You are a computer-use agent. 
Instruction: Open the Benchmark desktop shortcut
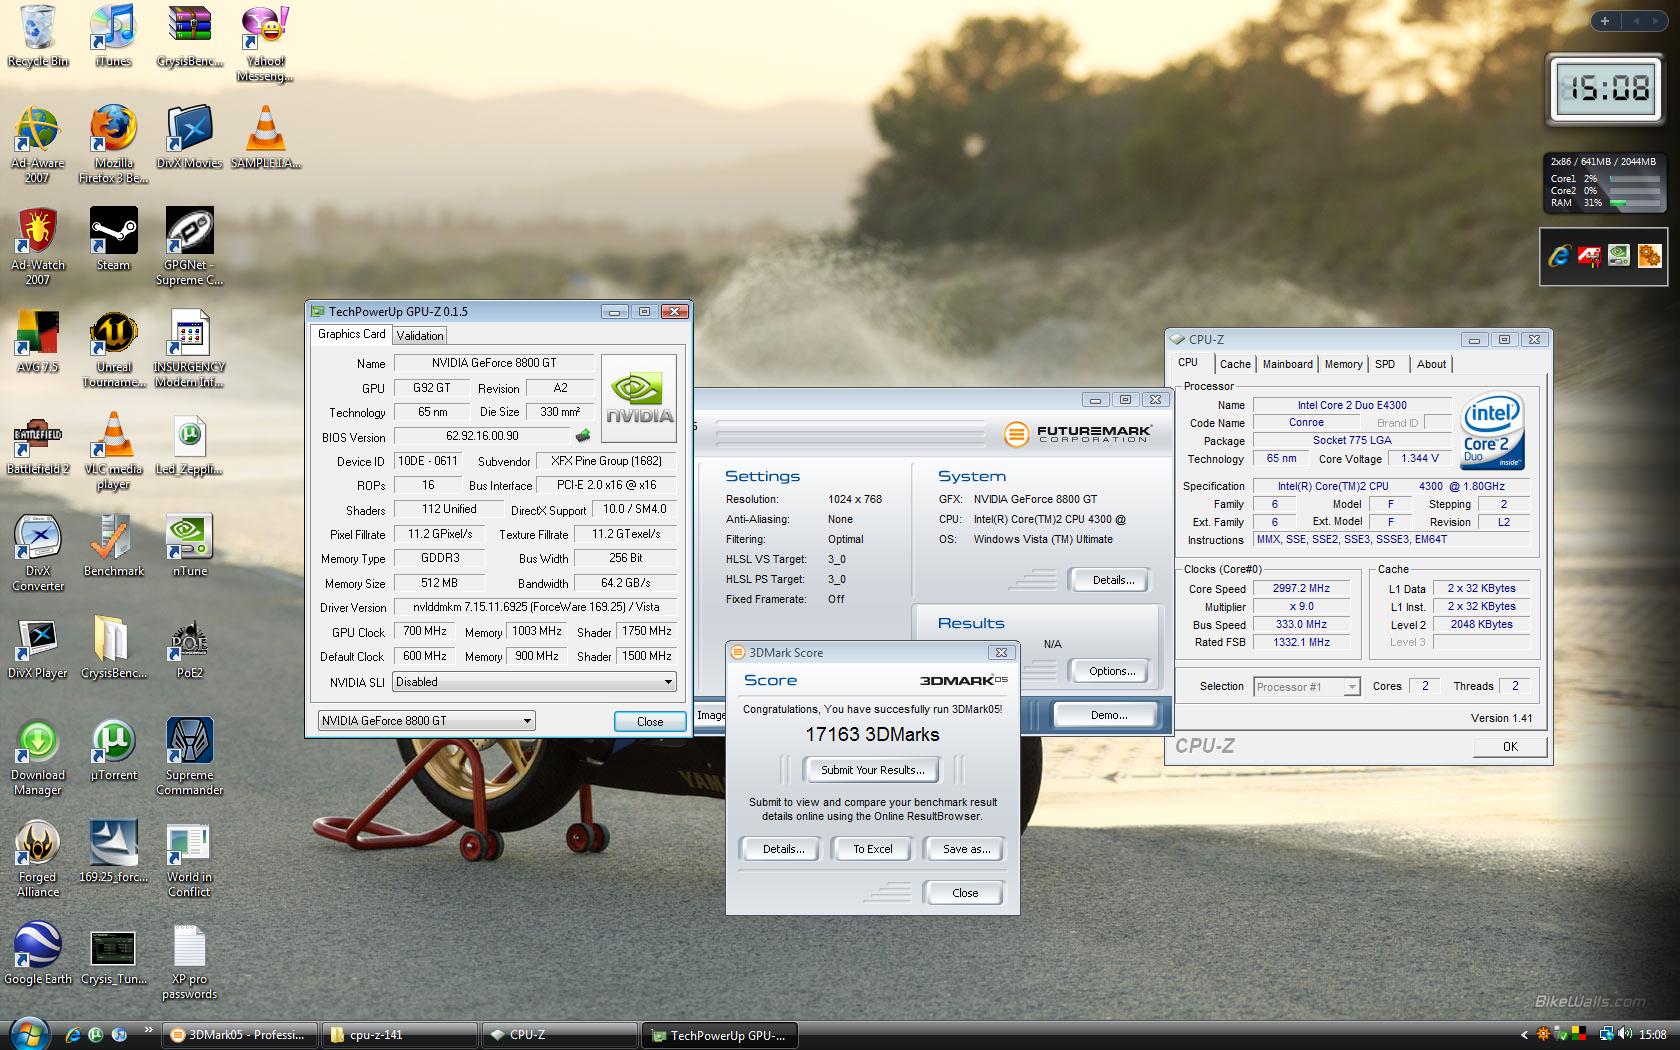[113, 545]
